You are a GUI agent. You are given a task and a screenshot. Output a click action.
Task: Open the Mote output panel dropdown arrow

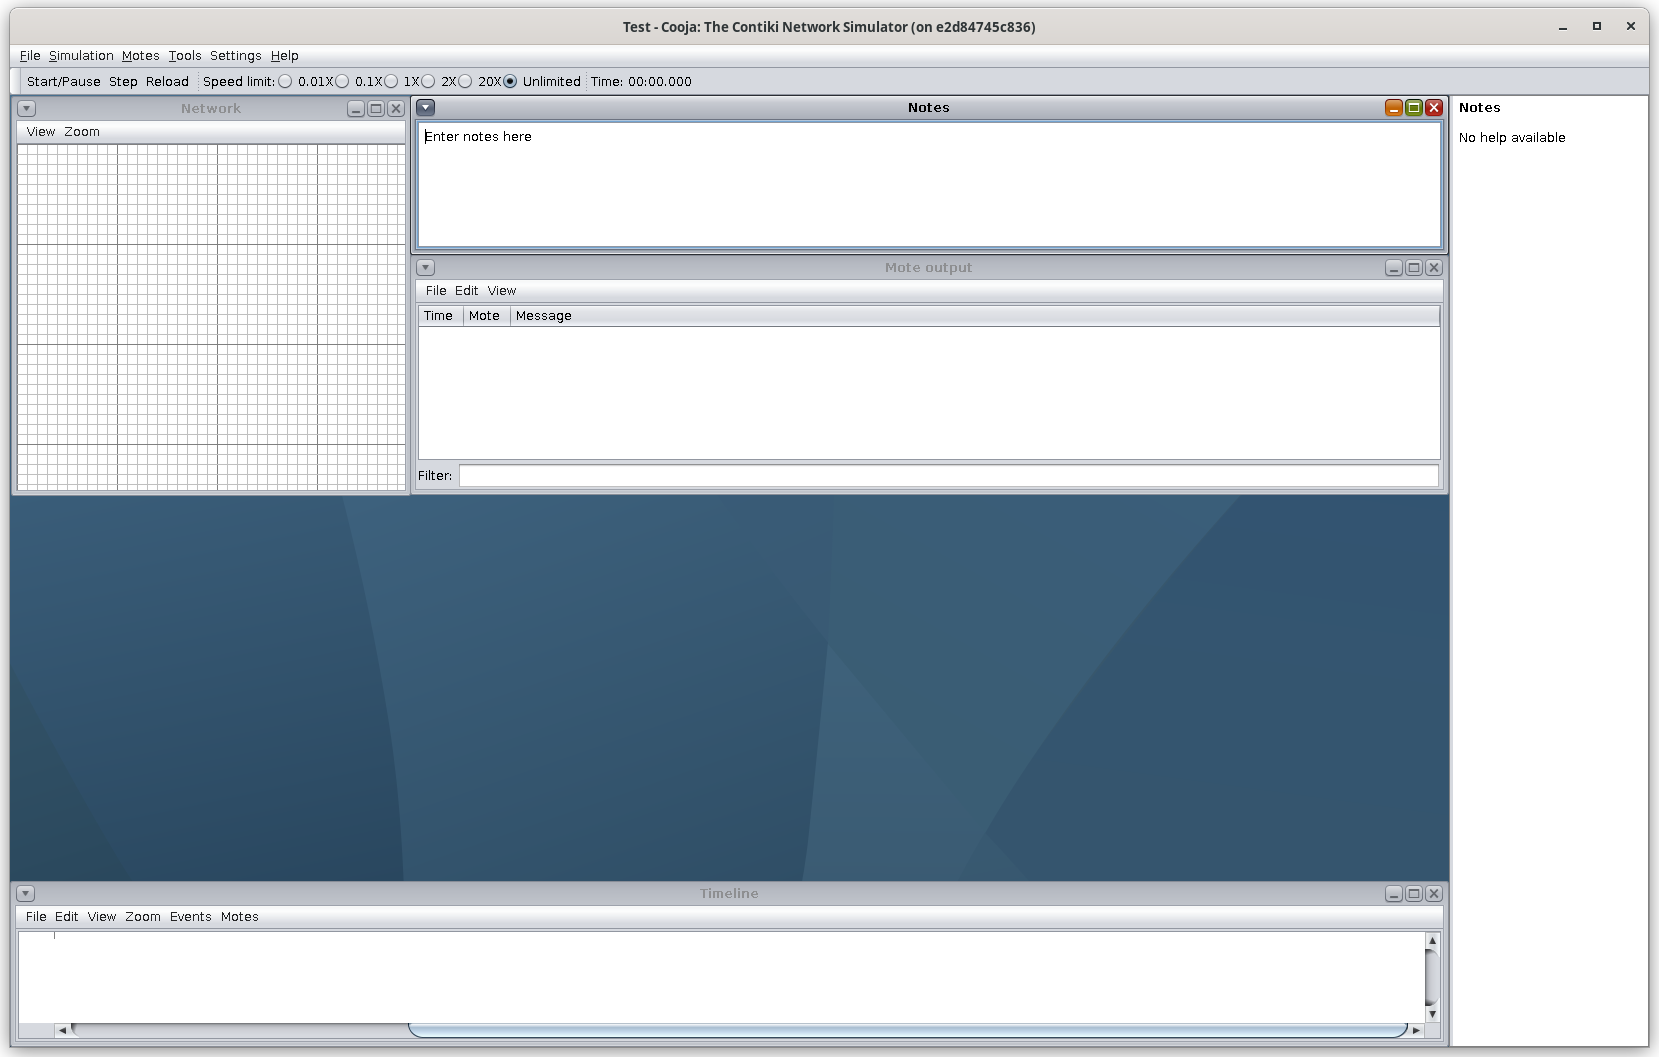coord(426,267)
